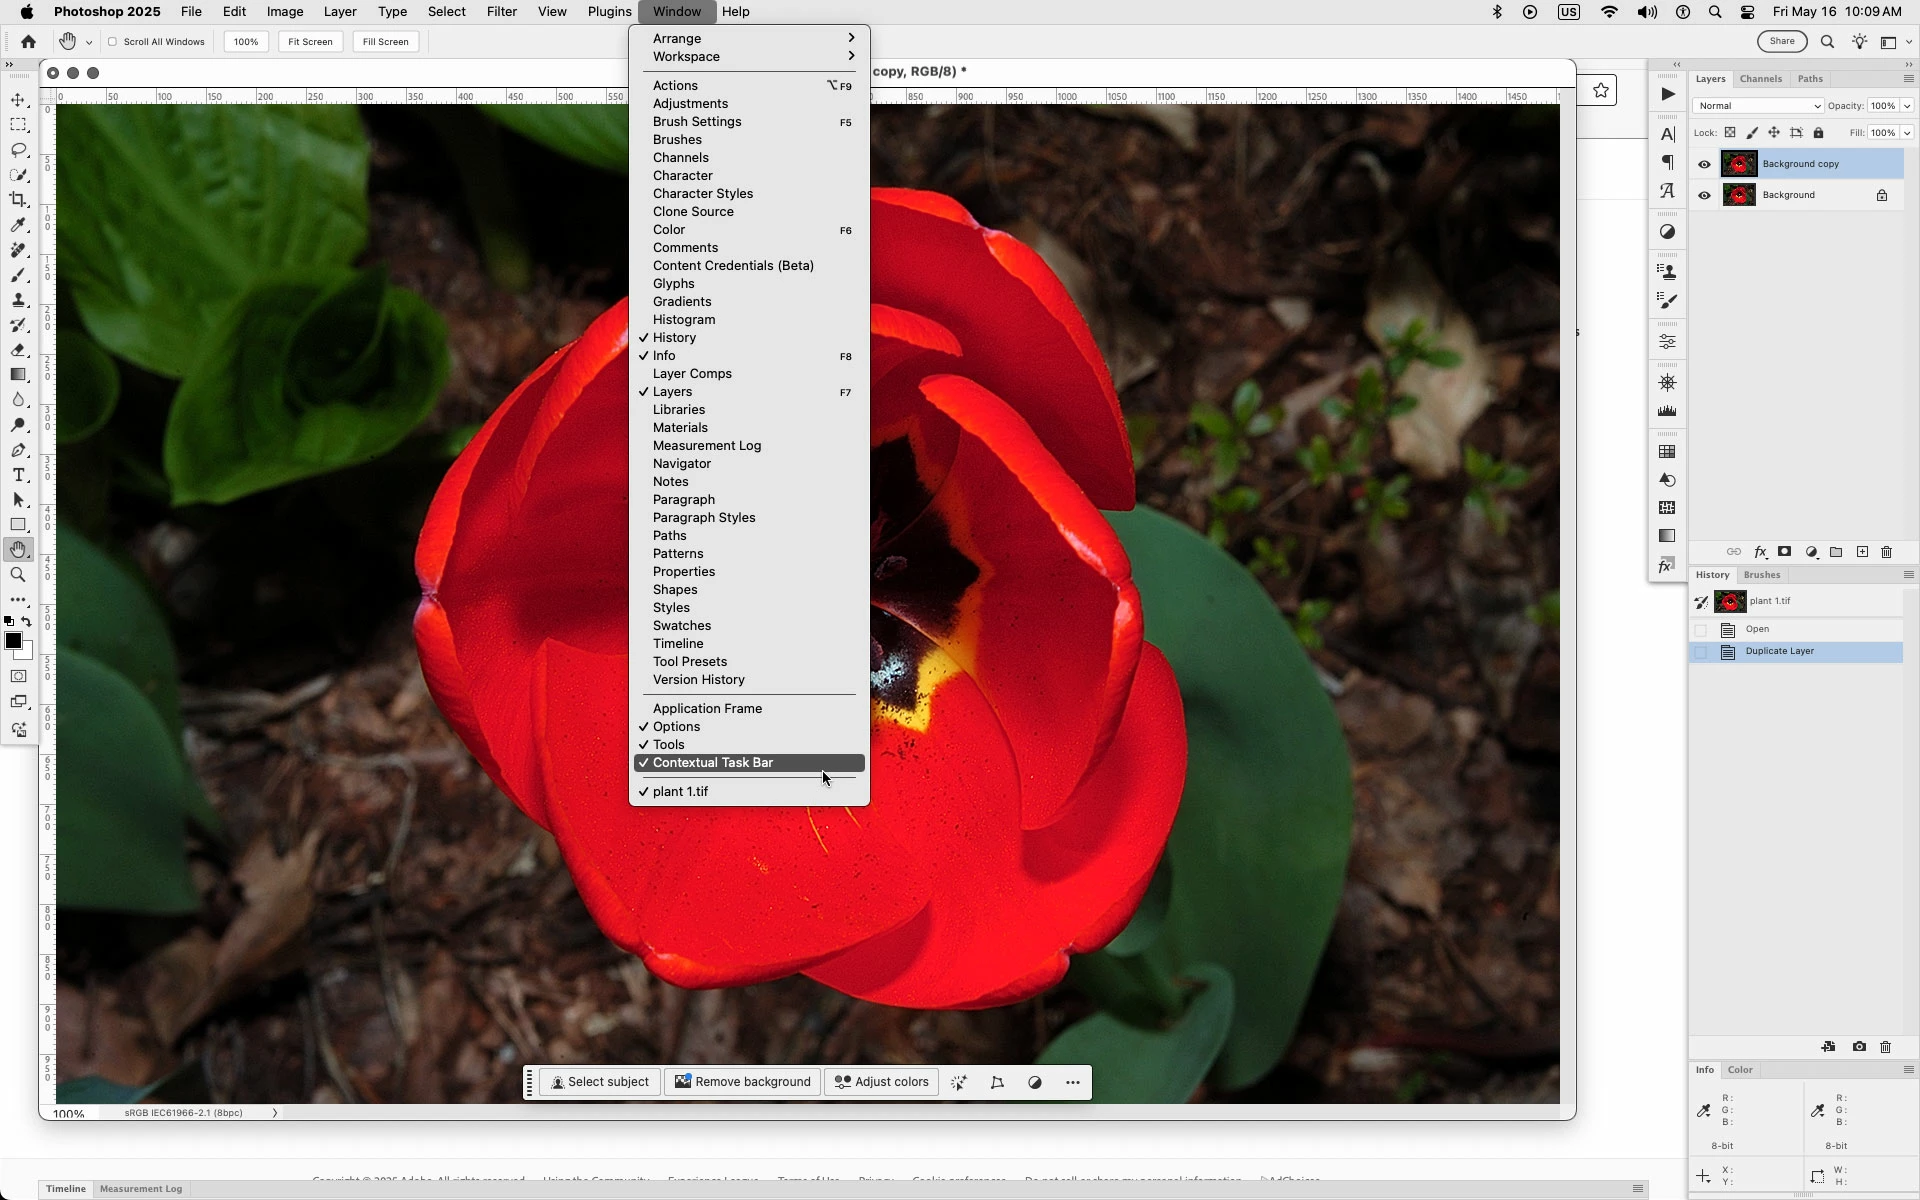Select the Open history state
Image resolution: width=1920 pixels, height=1200 pixels.
1757,630
